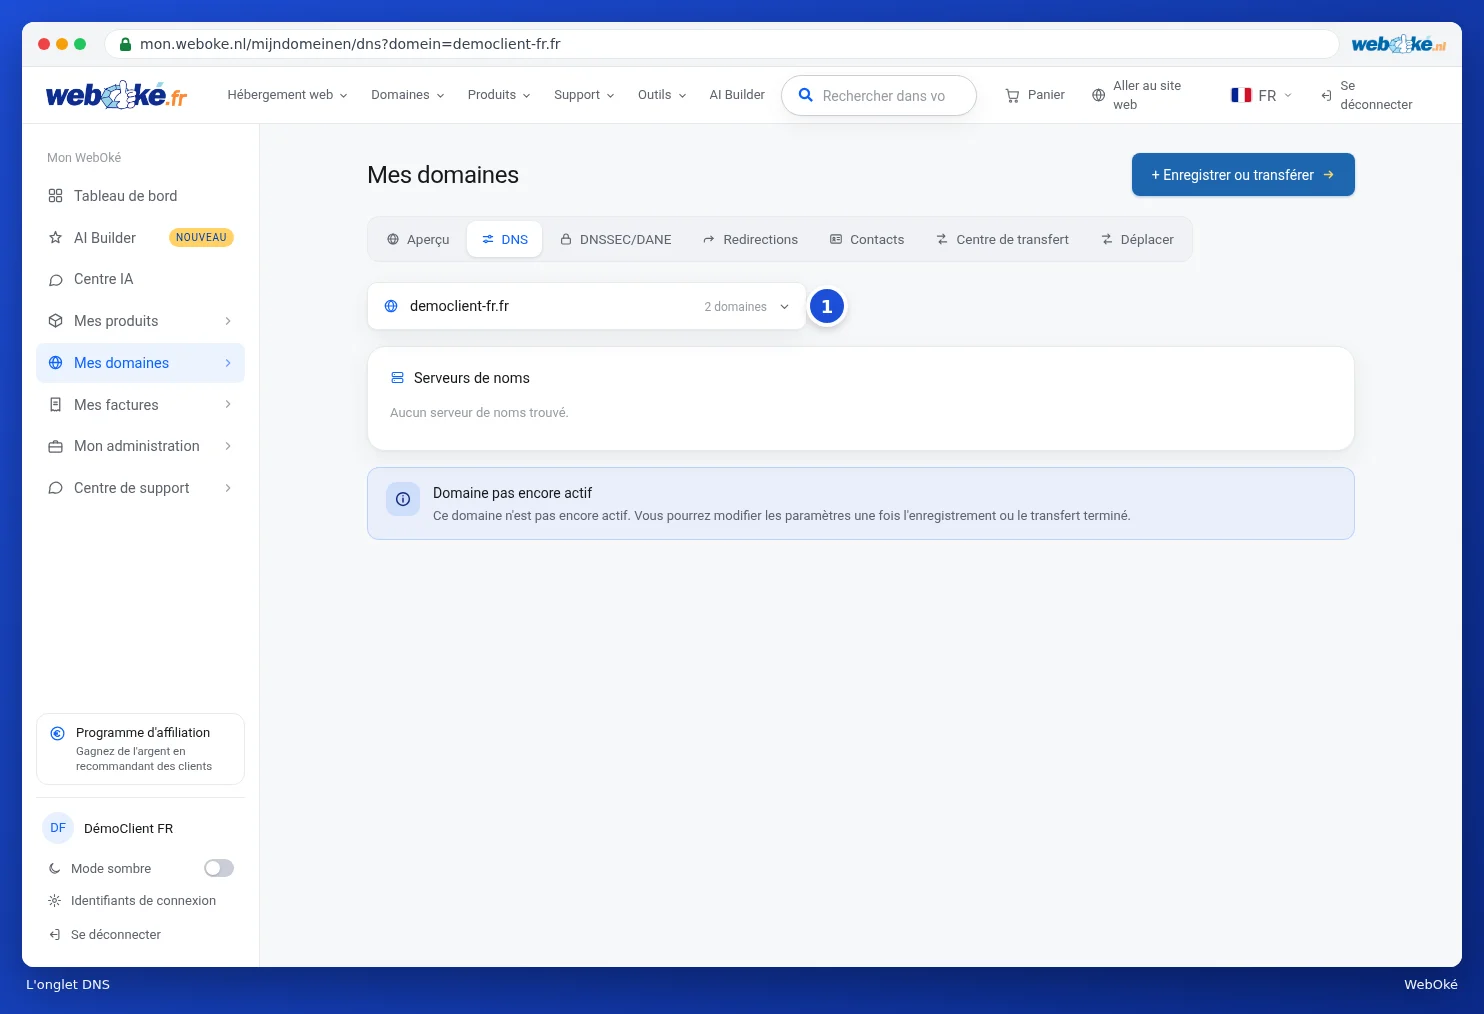Viewport: 1484px width, 1014px height.
Task: Click the Identifiants de connexion gear icon
Action: [x=54, y=901]
